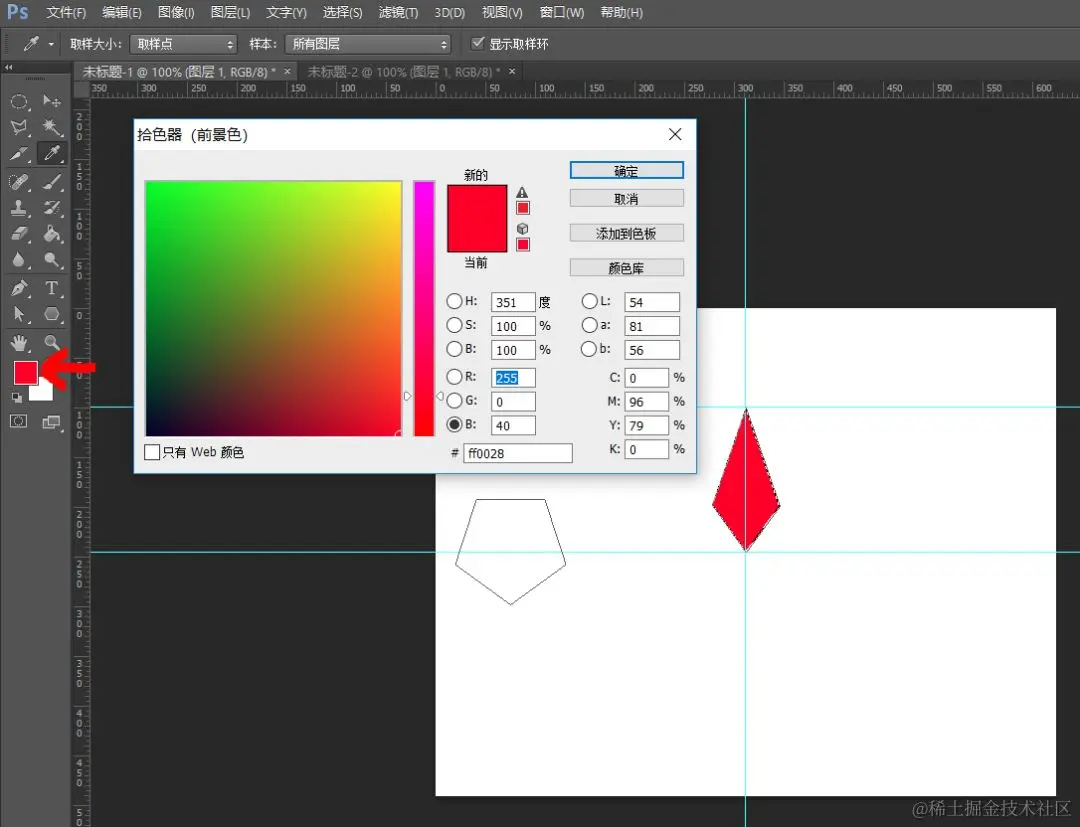Click the H degrees input field
The width and height of the screenshot is (1080, 827).
[x=513, y=302]
